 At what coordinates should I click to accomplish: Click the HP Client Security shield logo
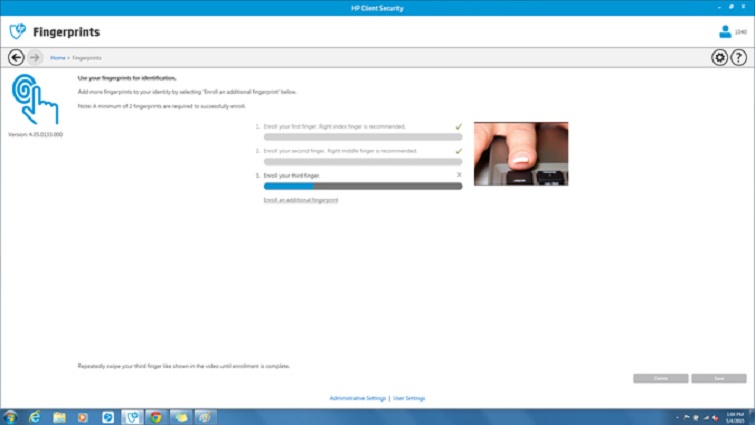[17, 32]
